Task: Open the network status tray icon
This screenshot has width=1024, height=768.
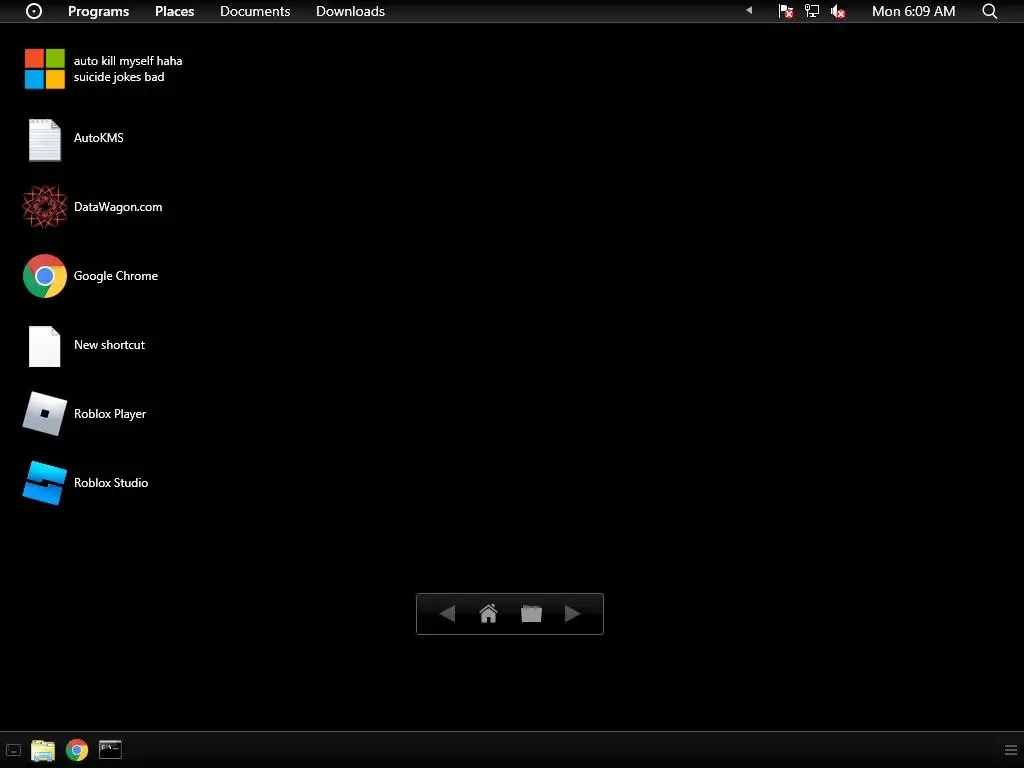Action: tap(812, 11)
